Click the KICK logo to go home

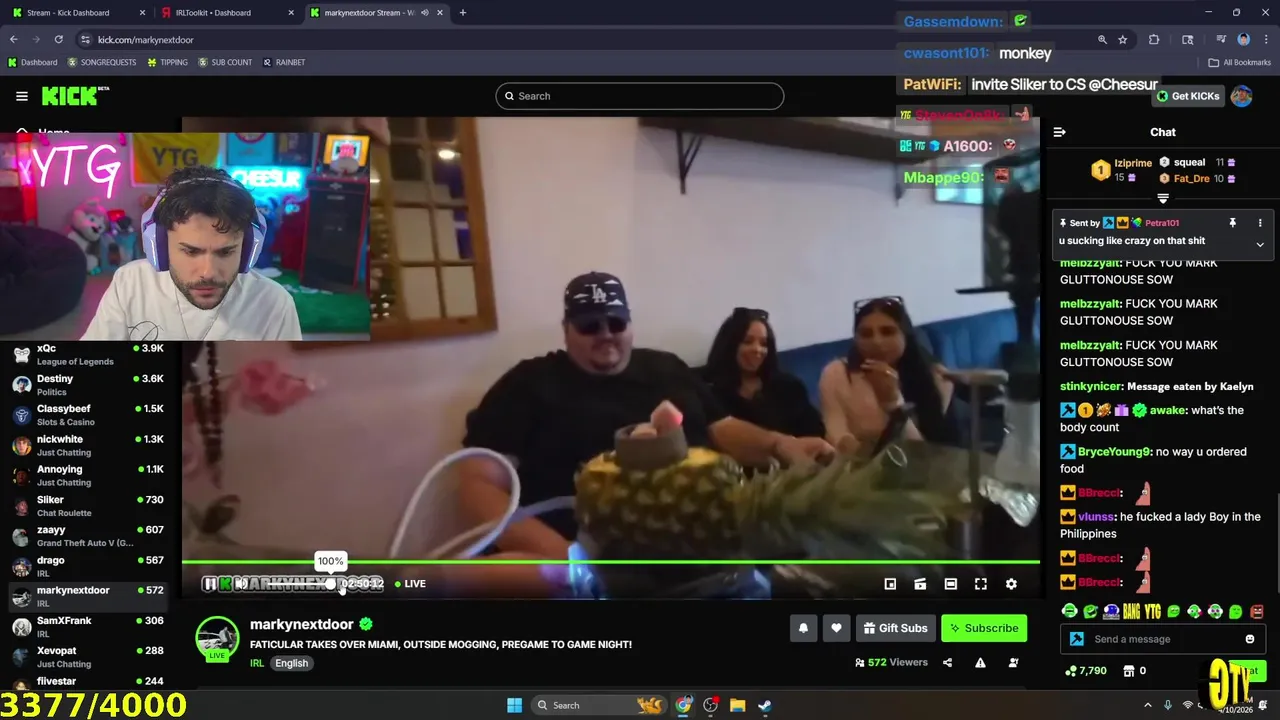click(75, 96)
